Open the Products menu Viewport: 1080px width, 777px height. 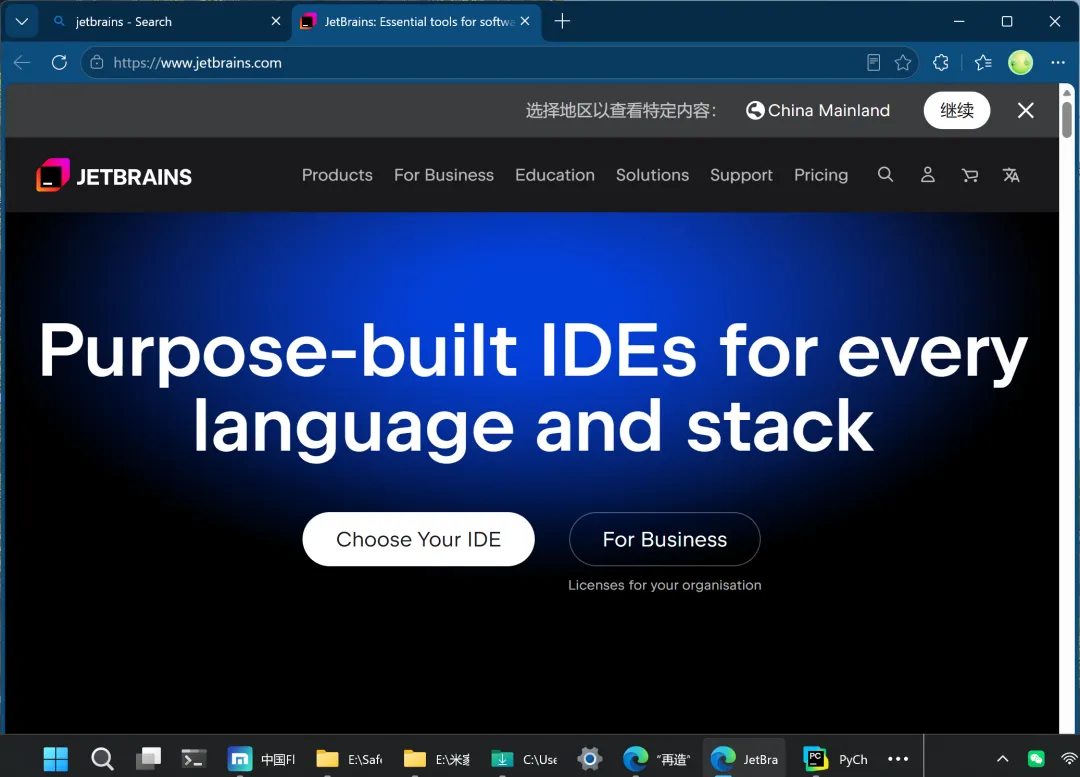point(337,175)
